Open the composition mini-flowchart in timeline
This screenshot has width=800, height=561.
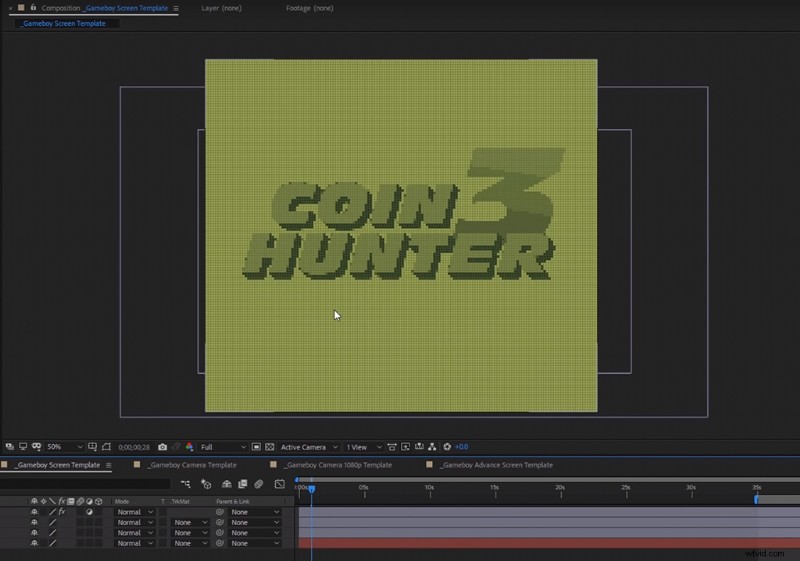[185, 484]
